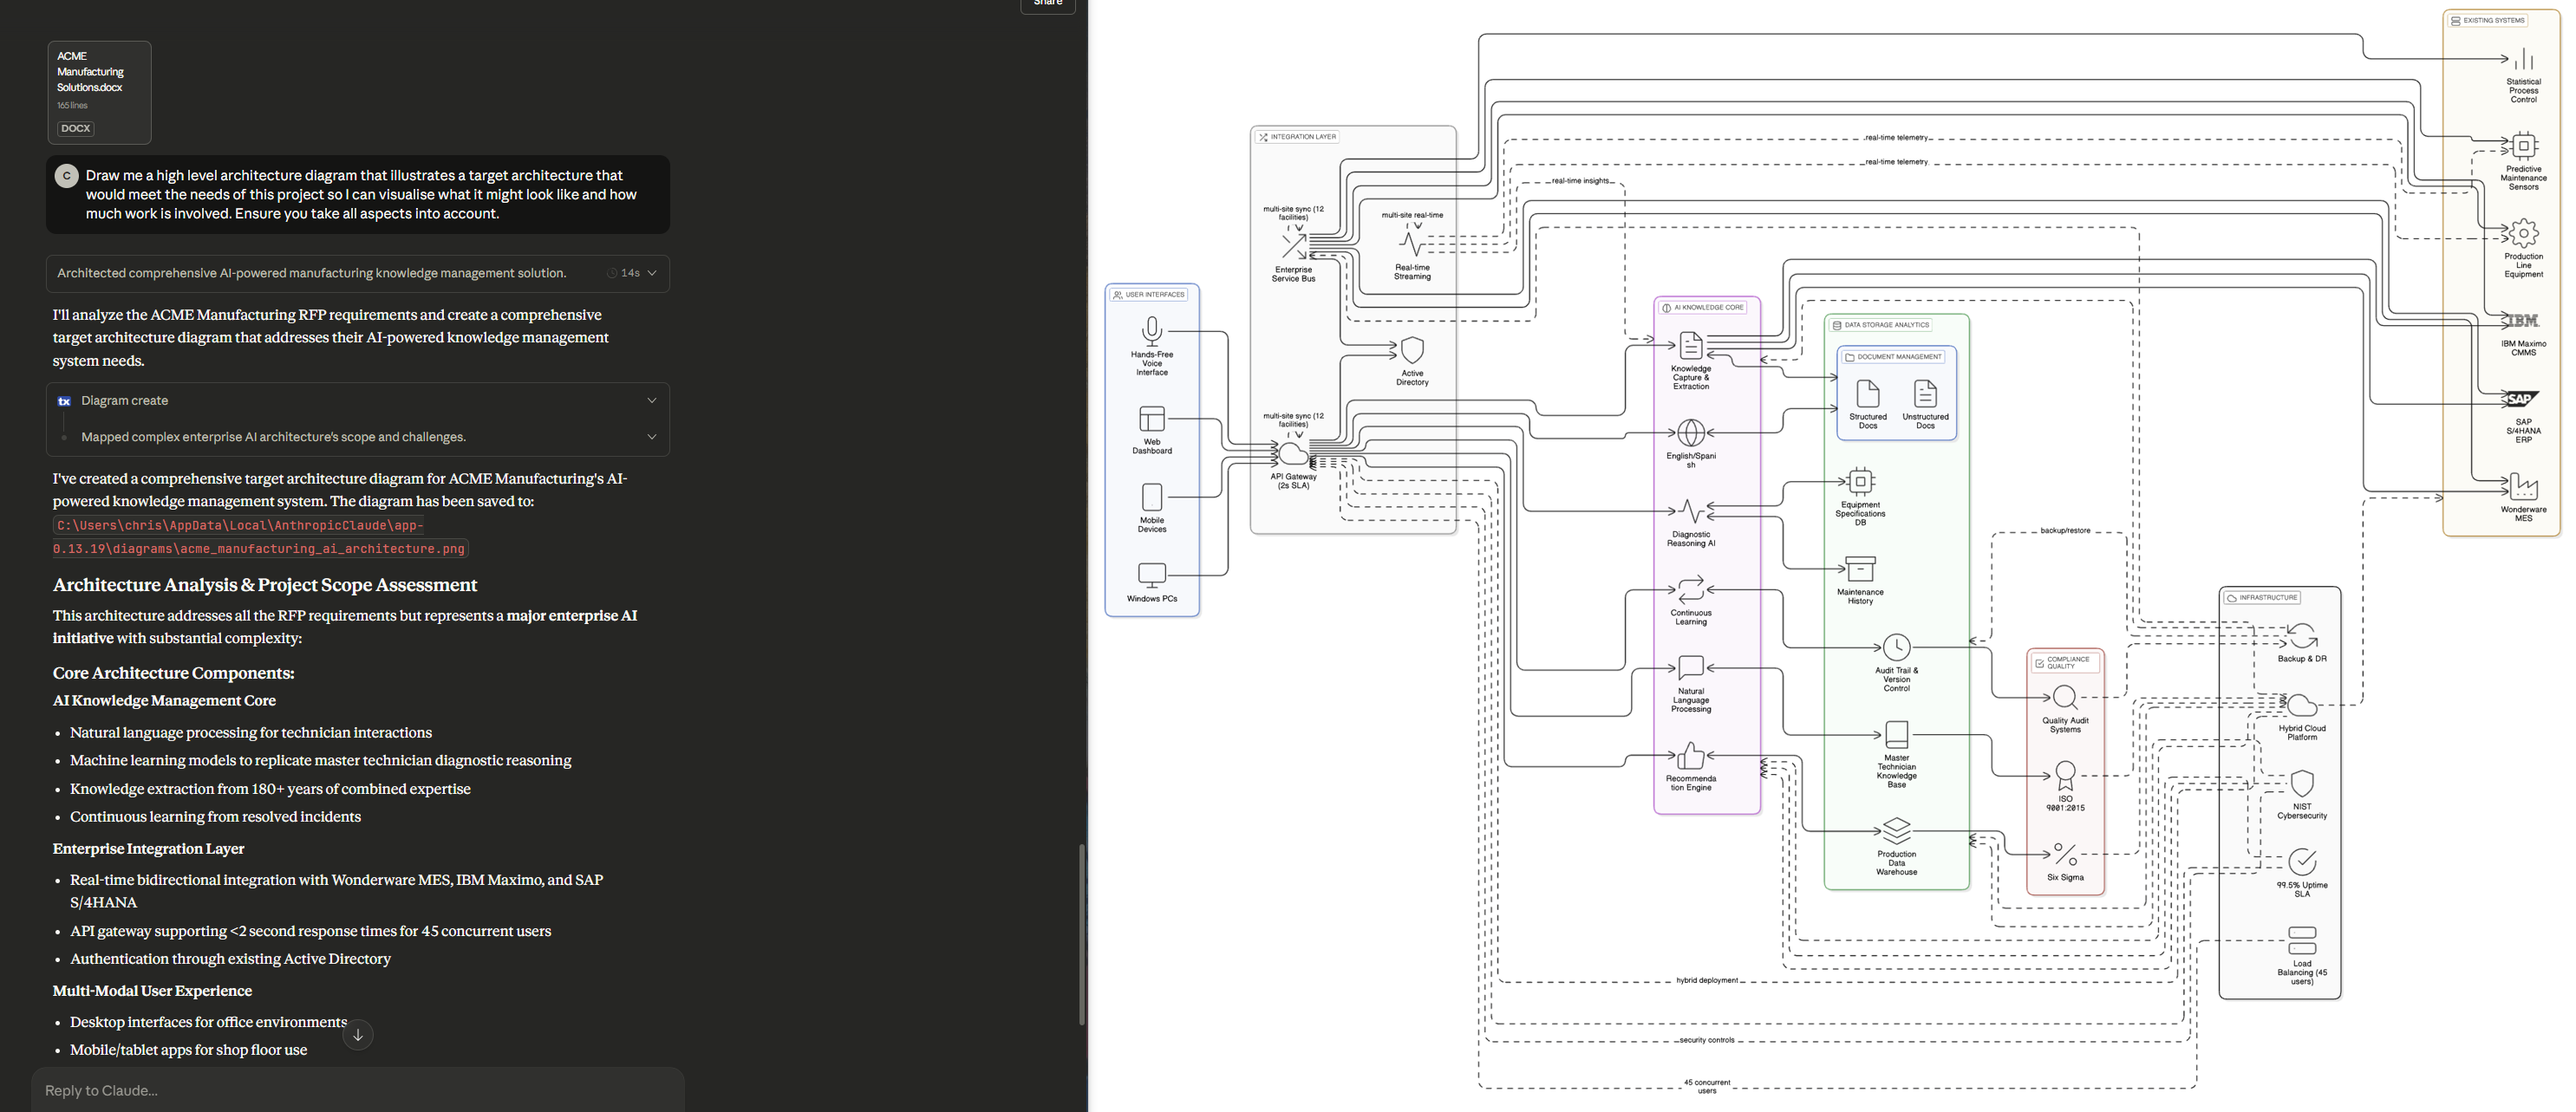The height and width of the screenshot is (1112, 2576).
Task: Click the Backup & DR sync icon
Action: pos(2302,636)
